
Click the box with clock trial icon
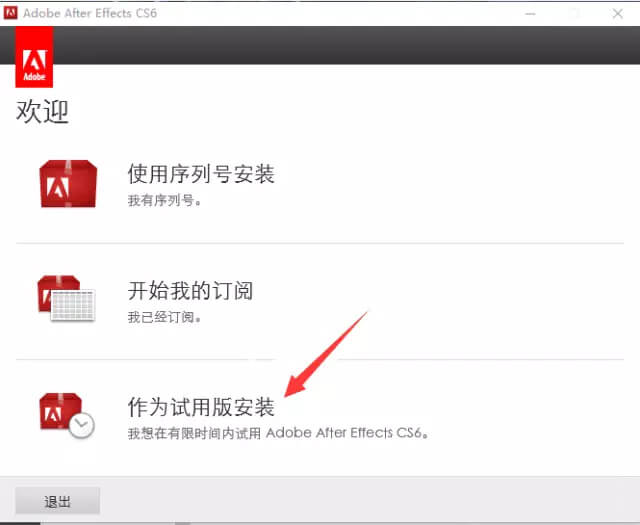click(x=67, y=415)
